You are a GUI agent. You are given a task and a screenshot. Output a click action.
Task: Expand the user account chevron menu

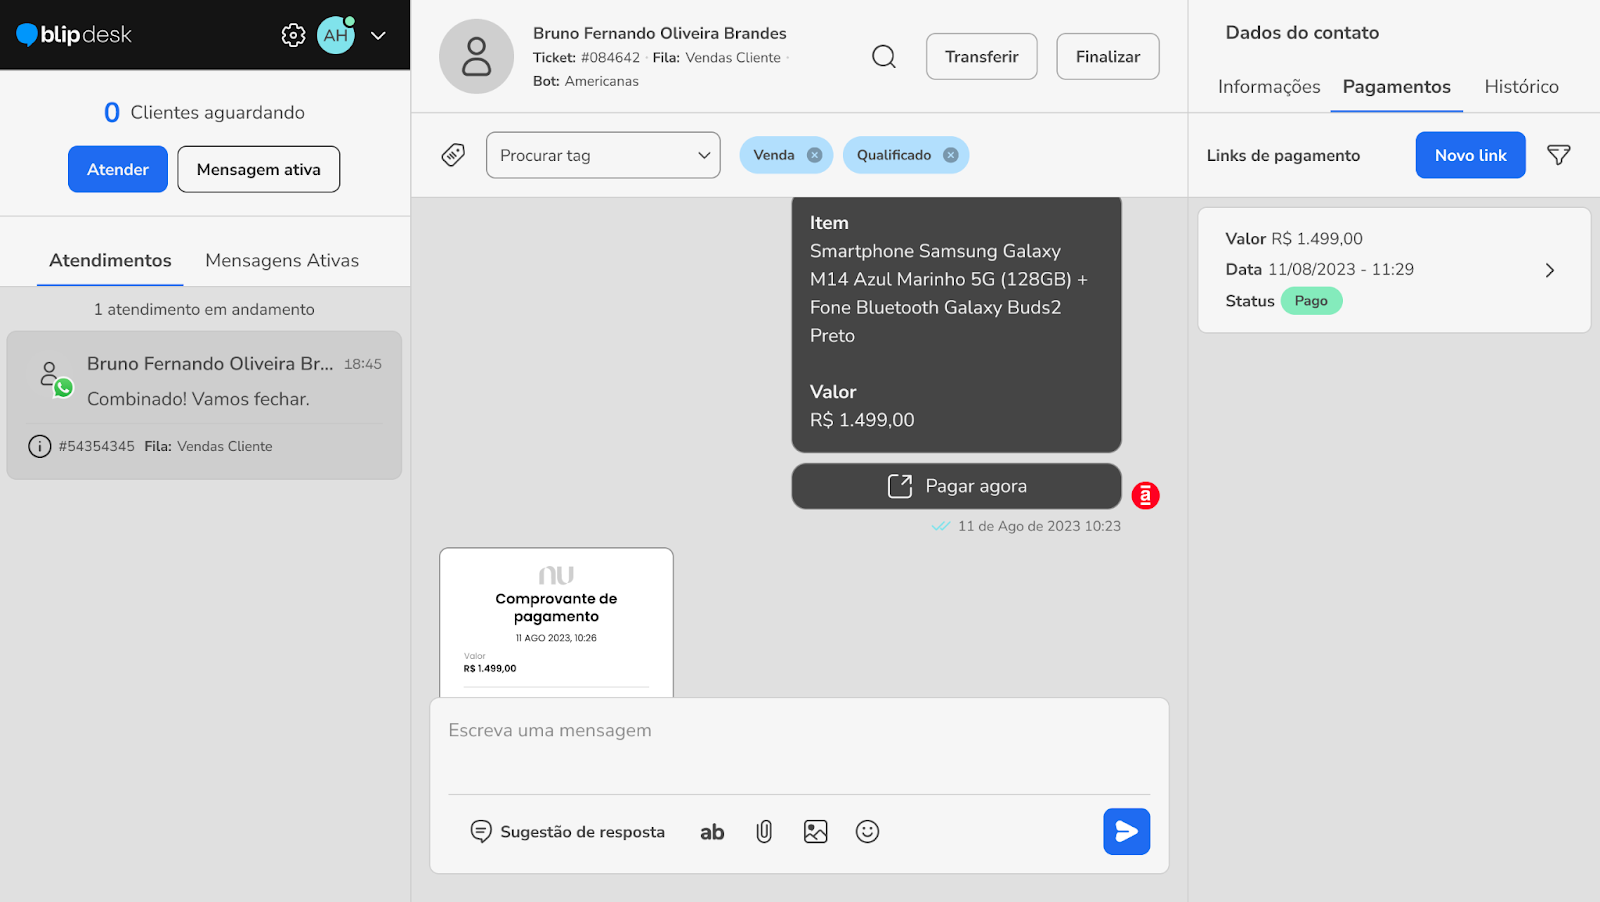click(x=378, y=35)
